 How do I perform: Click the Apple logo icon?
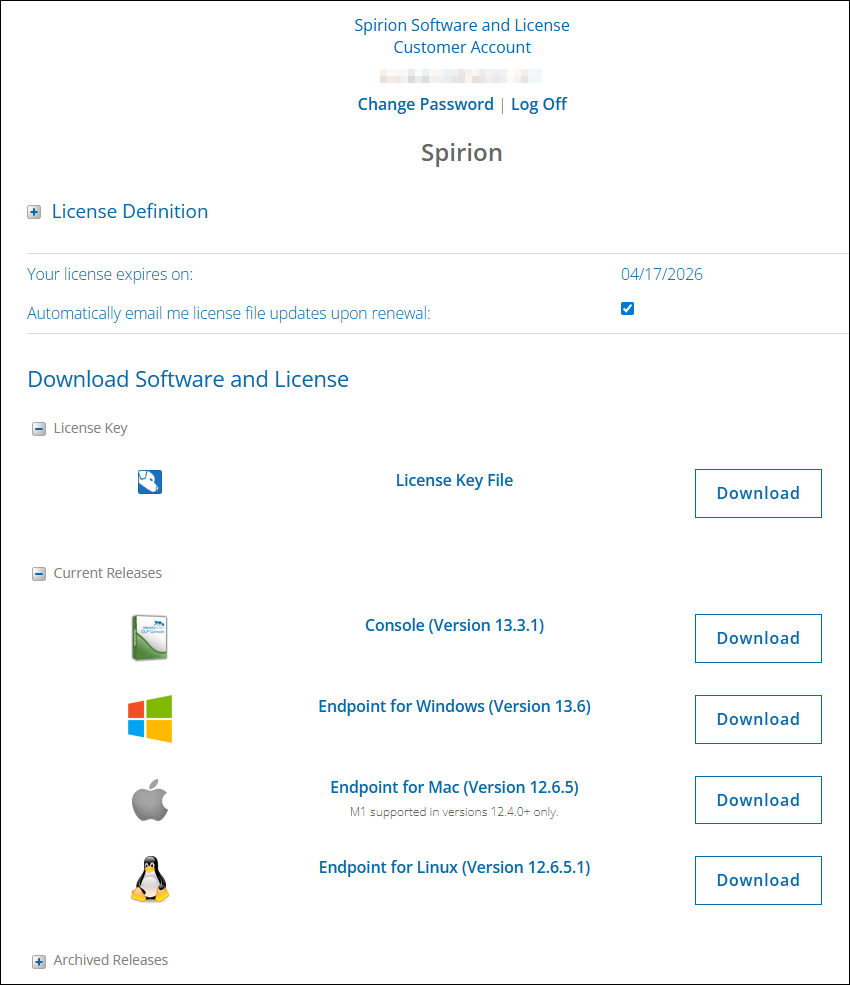pos(150,800)
